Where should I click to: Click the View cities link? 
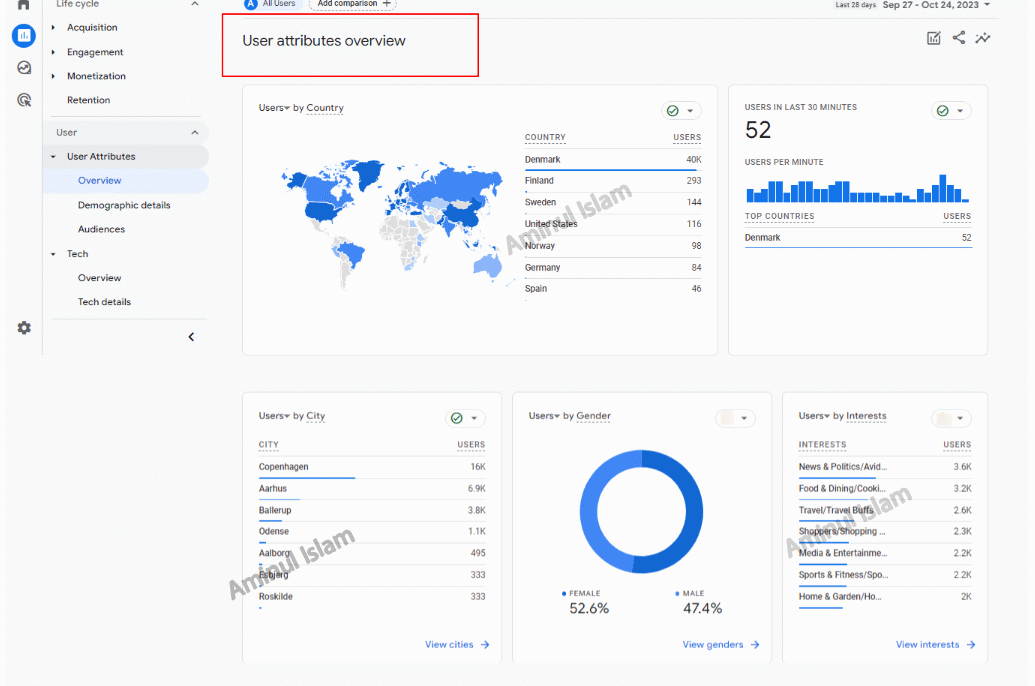click(457, 645)
